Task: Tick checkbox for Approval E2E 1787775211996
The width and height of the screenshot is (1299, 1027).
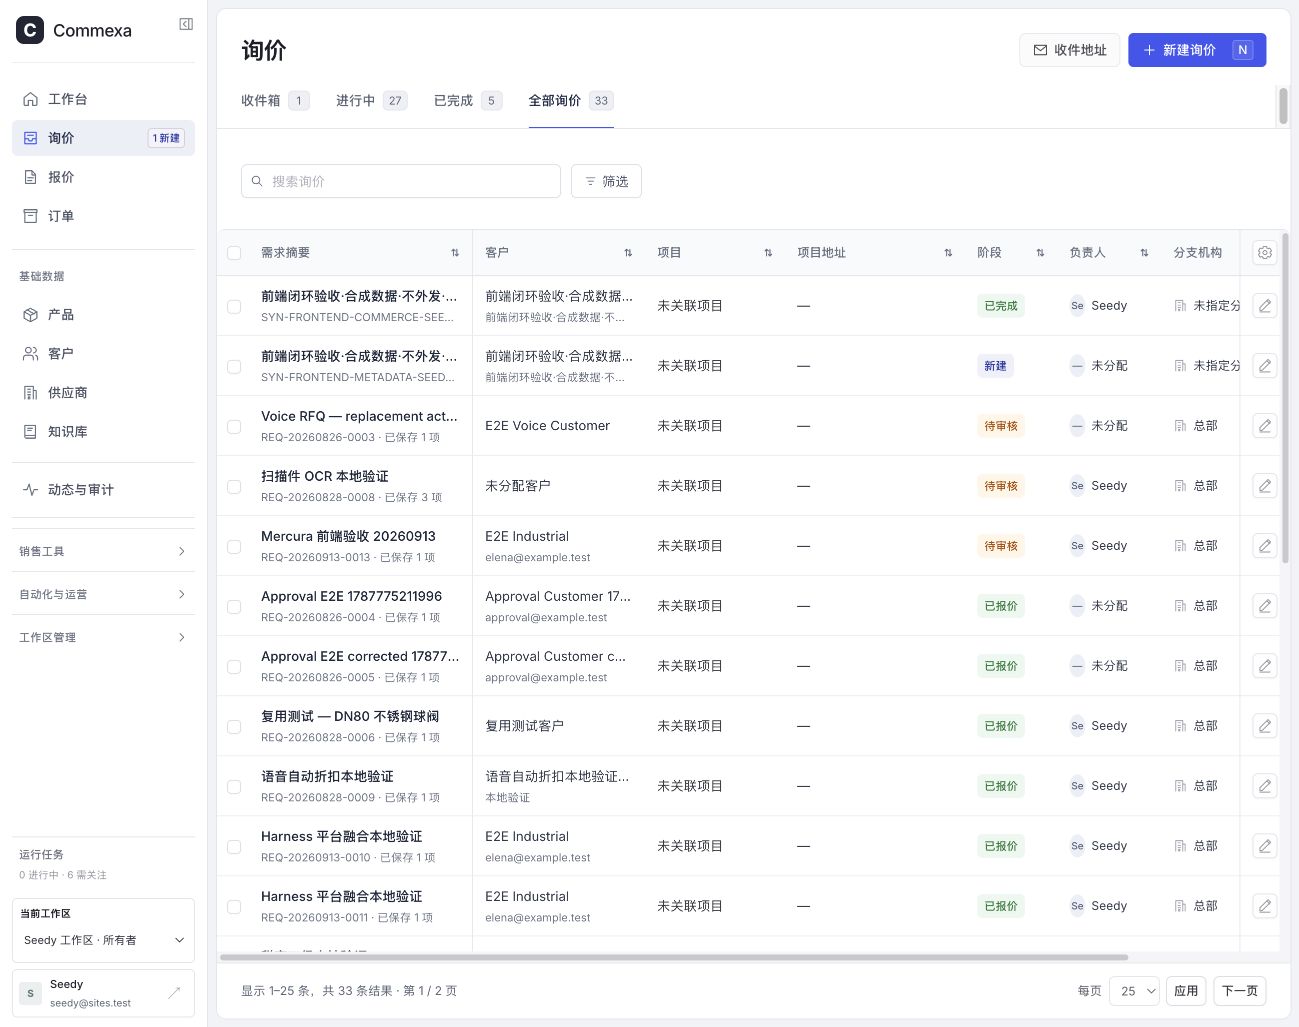Action: pyautogui.click(x=234, y=607)
